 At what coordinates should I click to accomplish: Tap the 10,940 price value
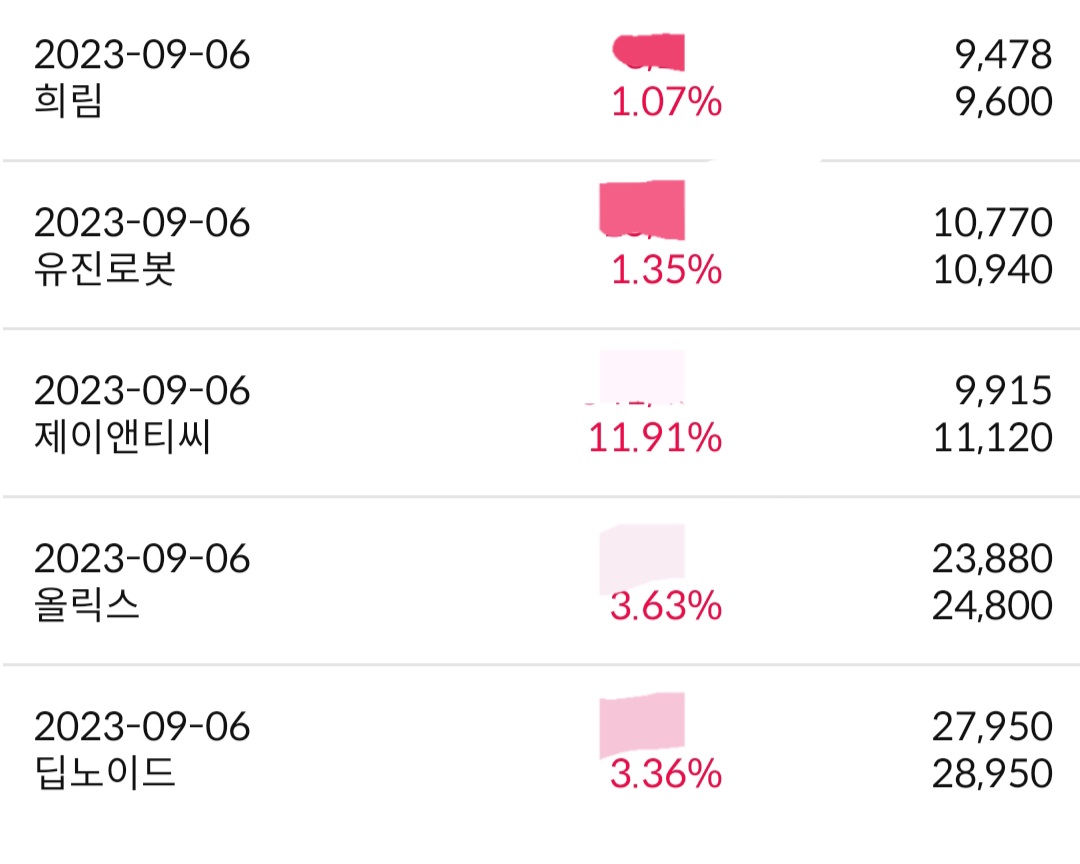pyautogui.click(x=993, y=270)
